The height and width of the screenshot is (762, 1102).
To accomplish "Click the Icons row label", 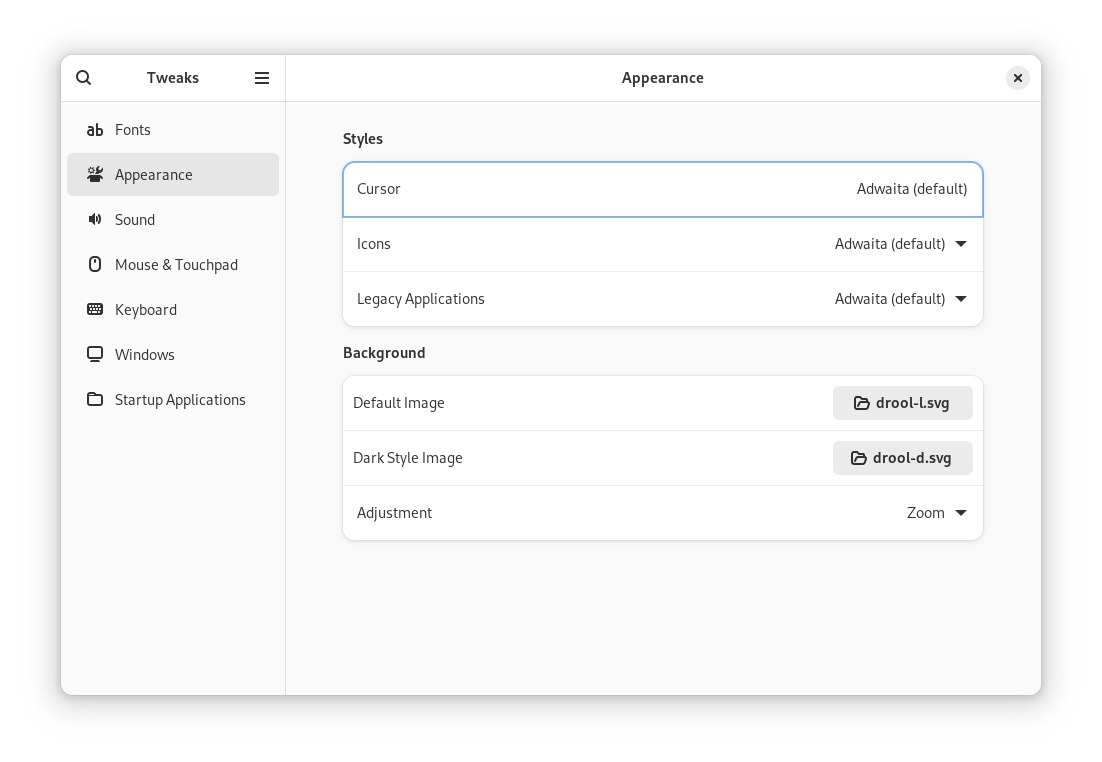I will pyautogui.click(x=373, y=244).
